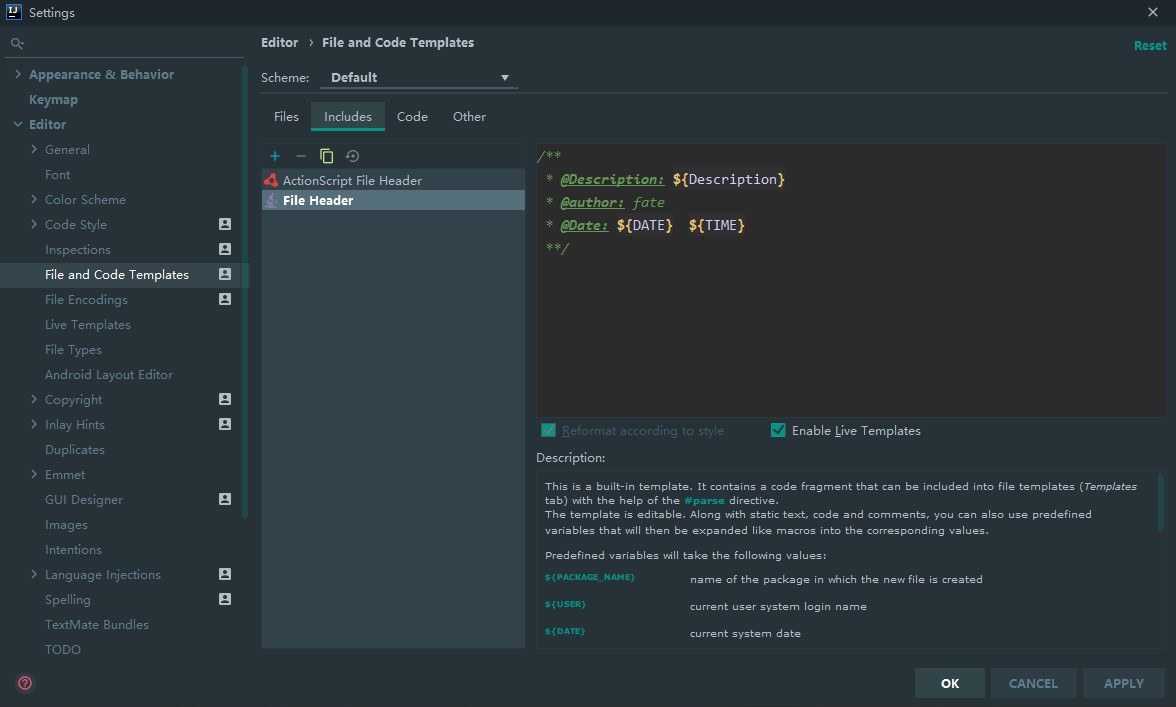Click the CANCEL button
Screen dimensions: 1176x707
(1034, 683)
